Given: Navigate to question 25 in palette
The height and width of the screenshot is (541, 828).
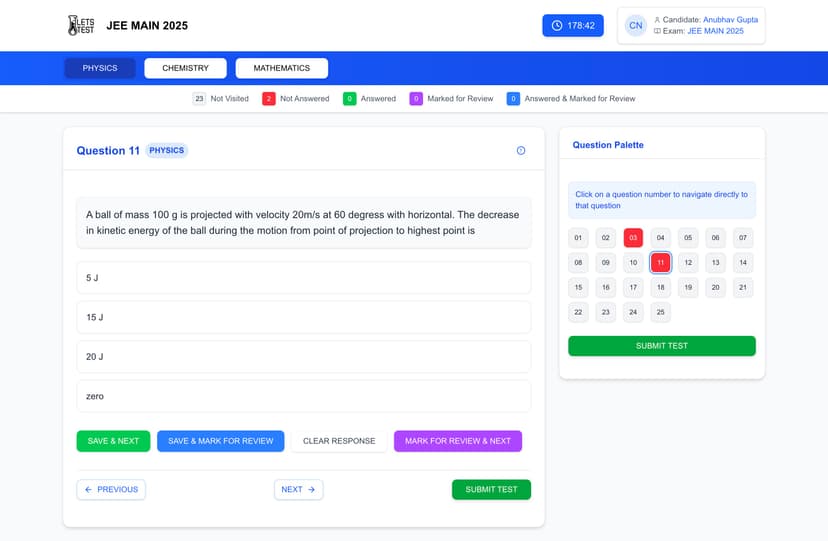Looking at the screenshot, I should tap(660, 312).
